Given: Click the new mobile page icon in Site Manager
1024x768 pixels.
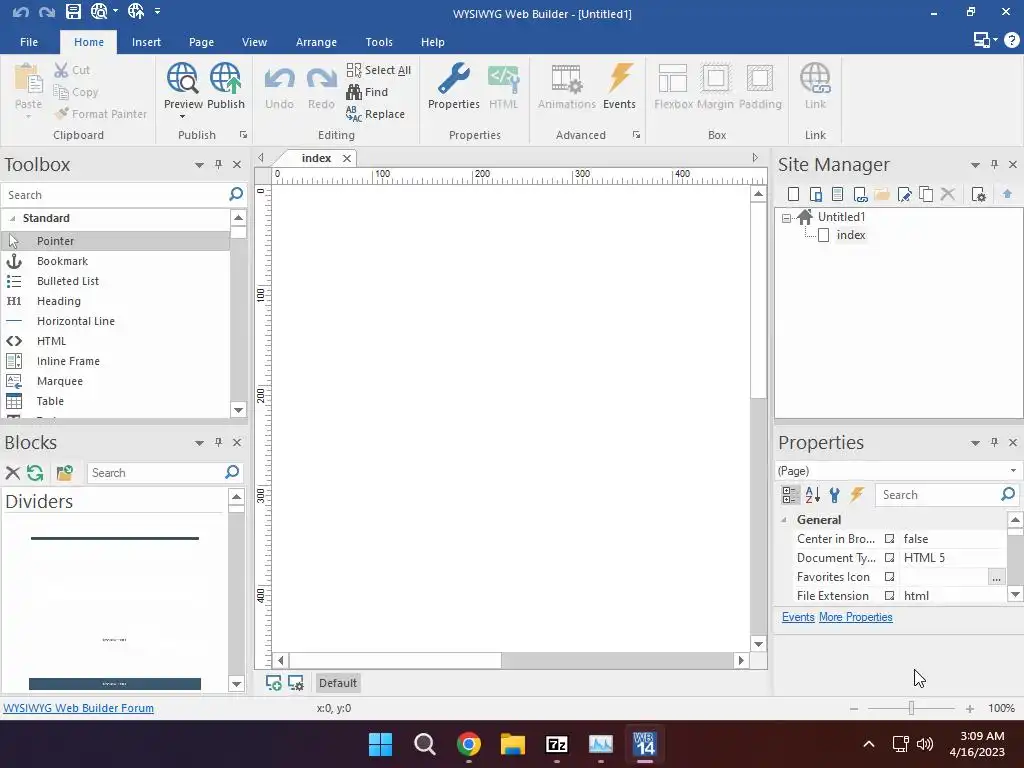Looking at the screenshot, I should point(815,194).
